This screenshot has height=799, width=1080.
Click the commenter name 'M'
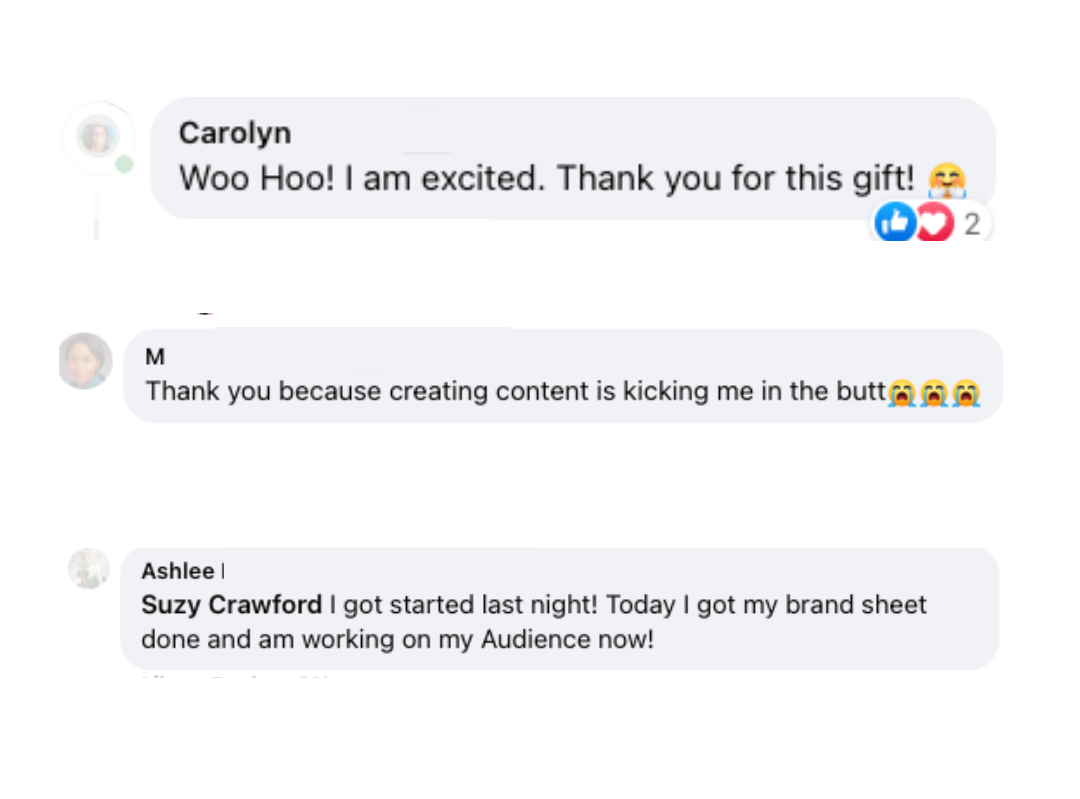pyautogui.click(x=155, y=357)
